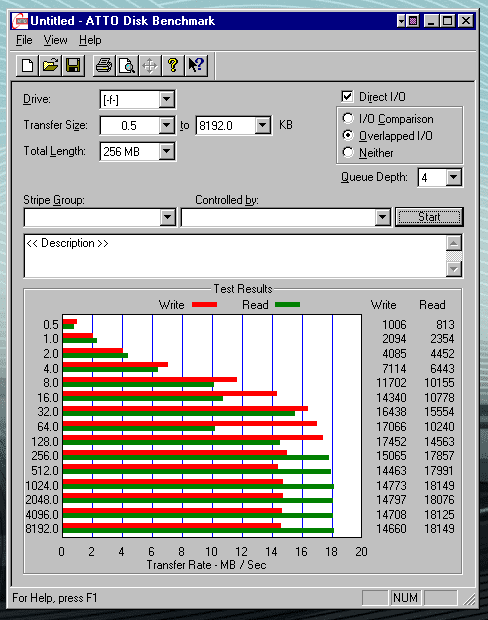
Task: Click the Description scrollbar down arrow
Action: 454,269
